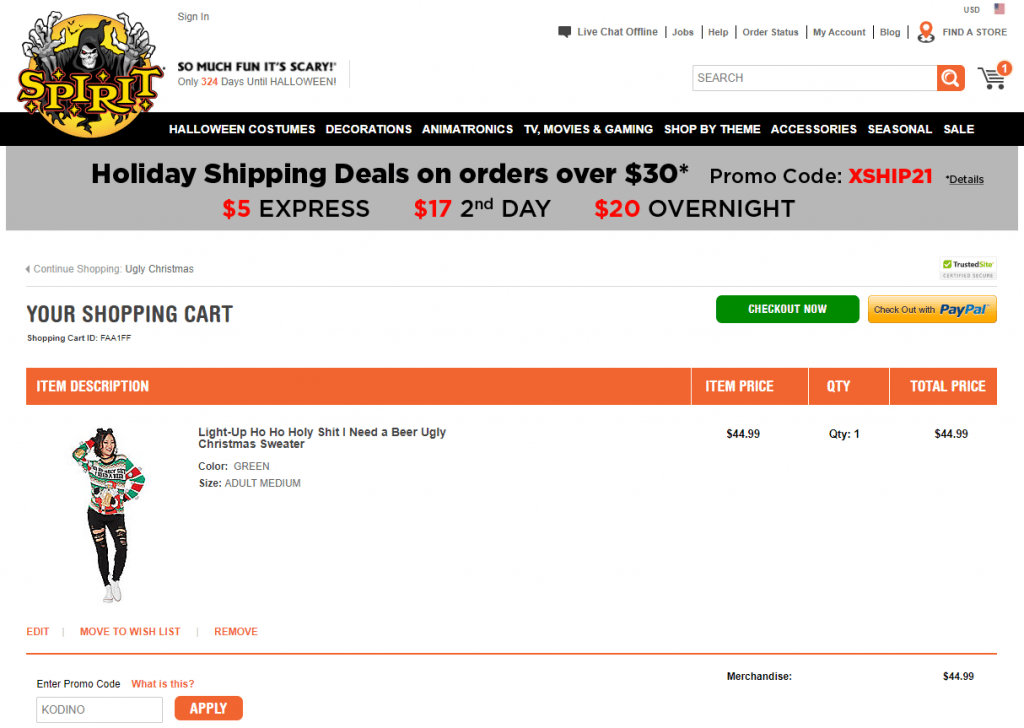Open the SEASONAL menu

pyautogui.click(x=899, y=129)
